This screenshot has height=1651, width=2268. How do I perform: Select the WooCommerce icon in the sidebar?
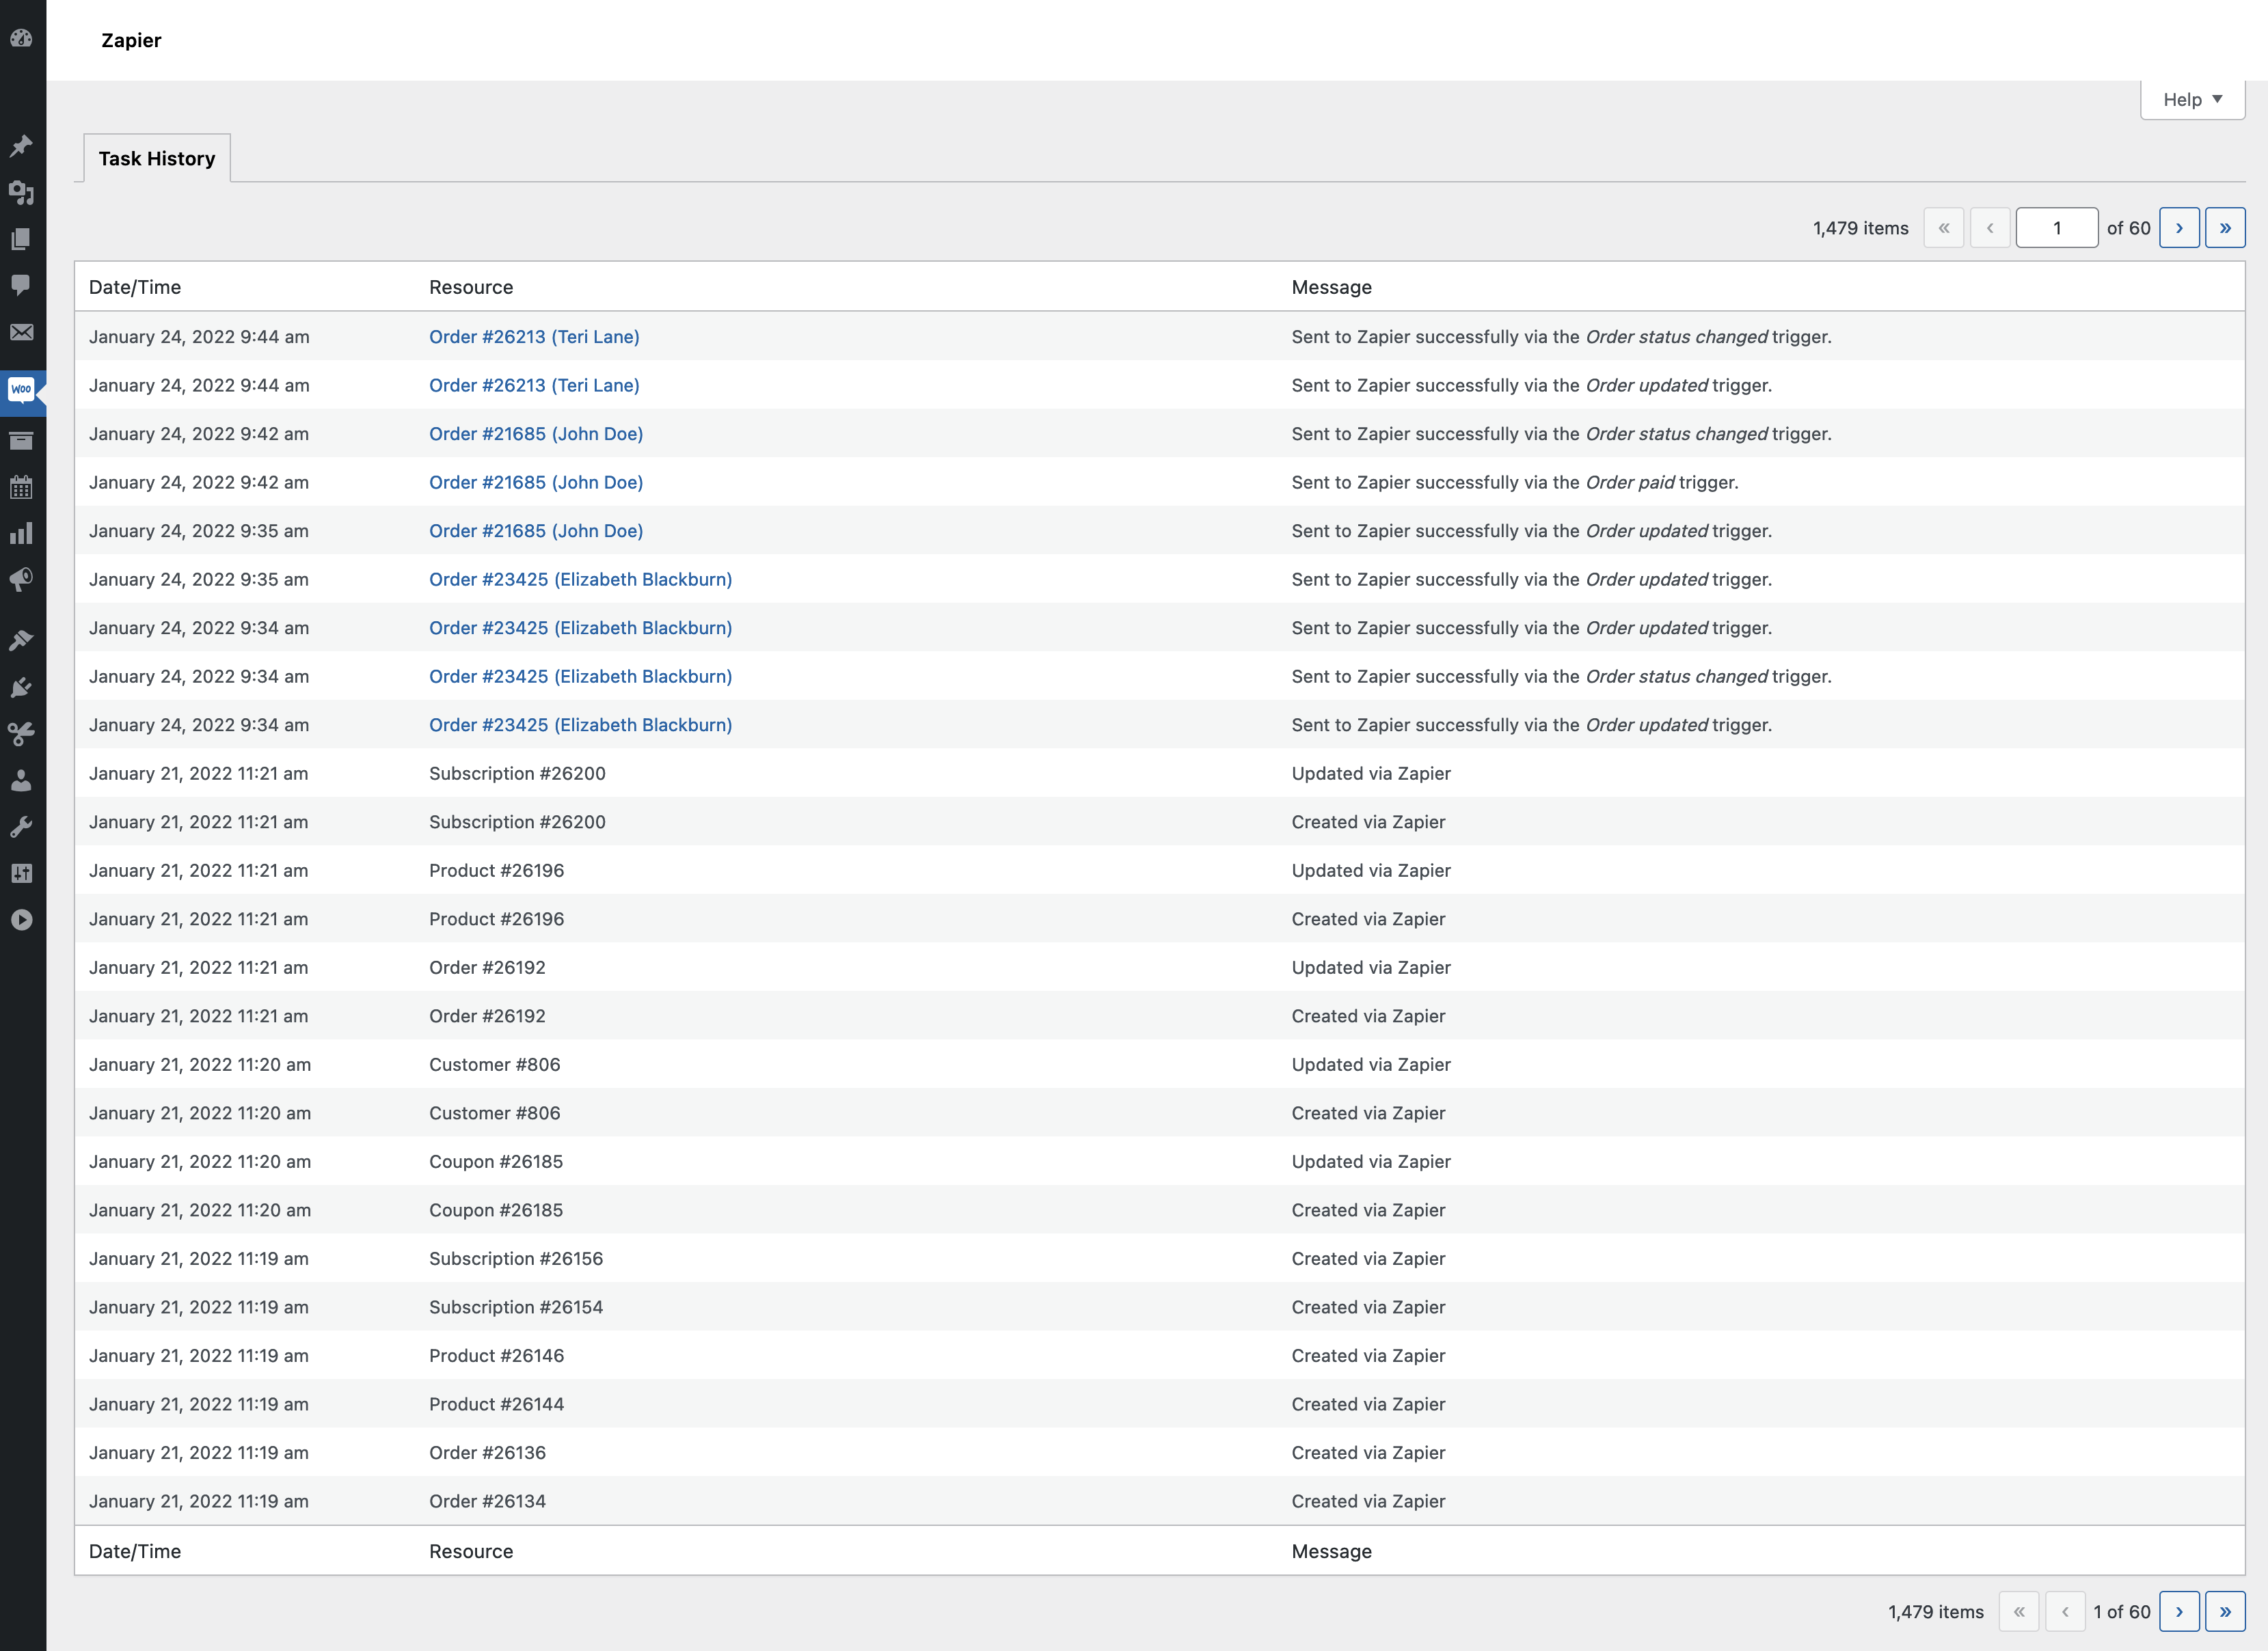(22, 390)
